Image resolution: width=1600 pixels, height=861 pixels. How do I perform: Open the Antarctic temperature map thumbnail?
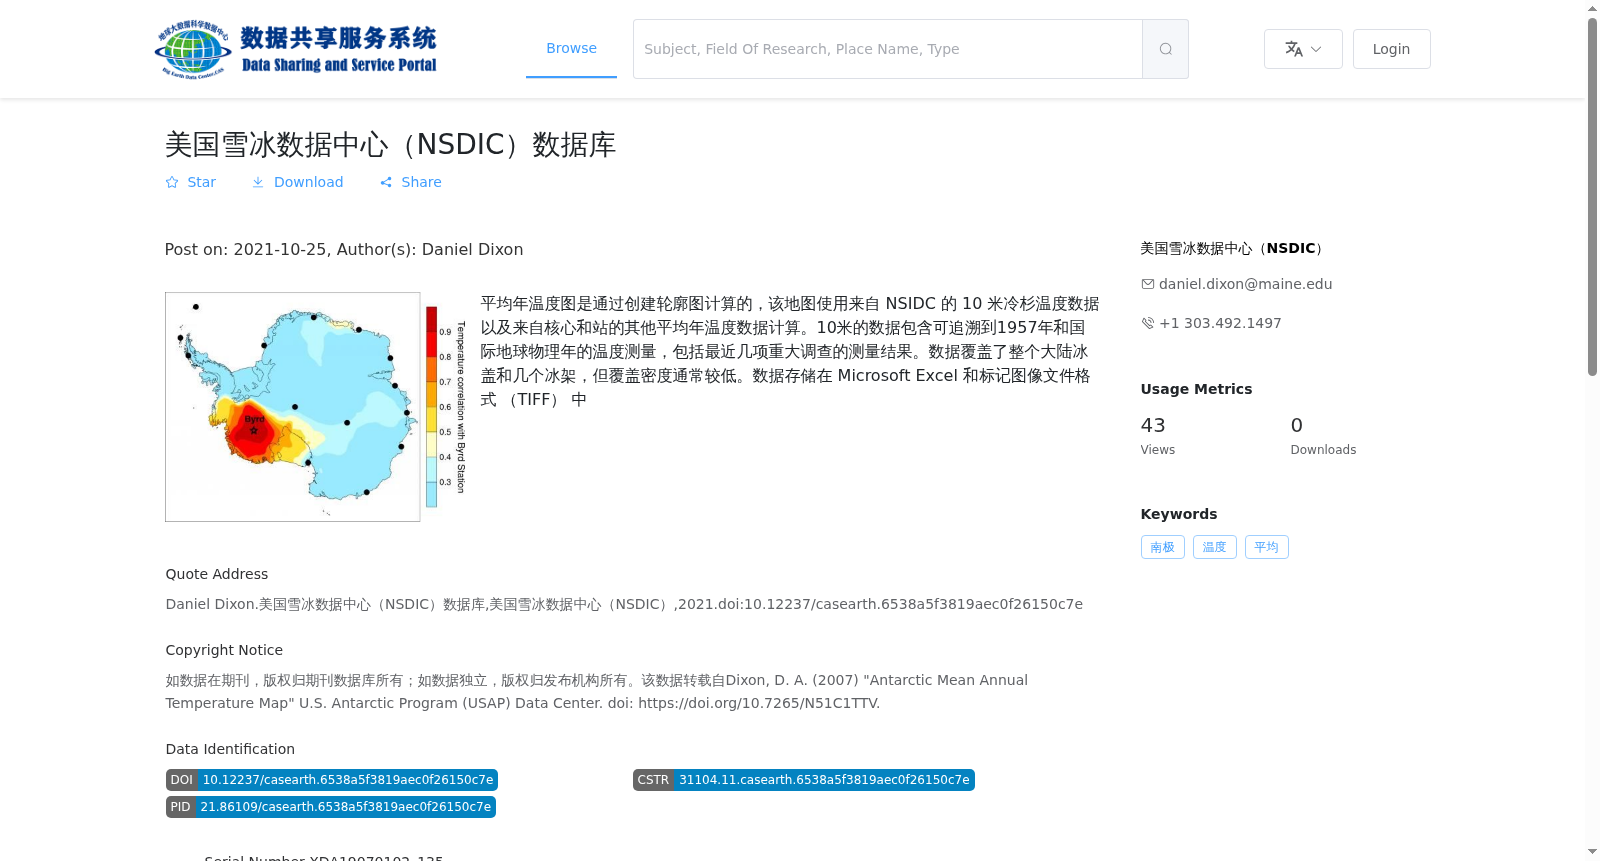[317, 407]
